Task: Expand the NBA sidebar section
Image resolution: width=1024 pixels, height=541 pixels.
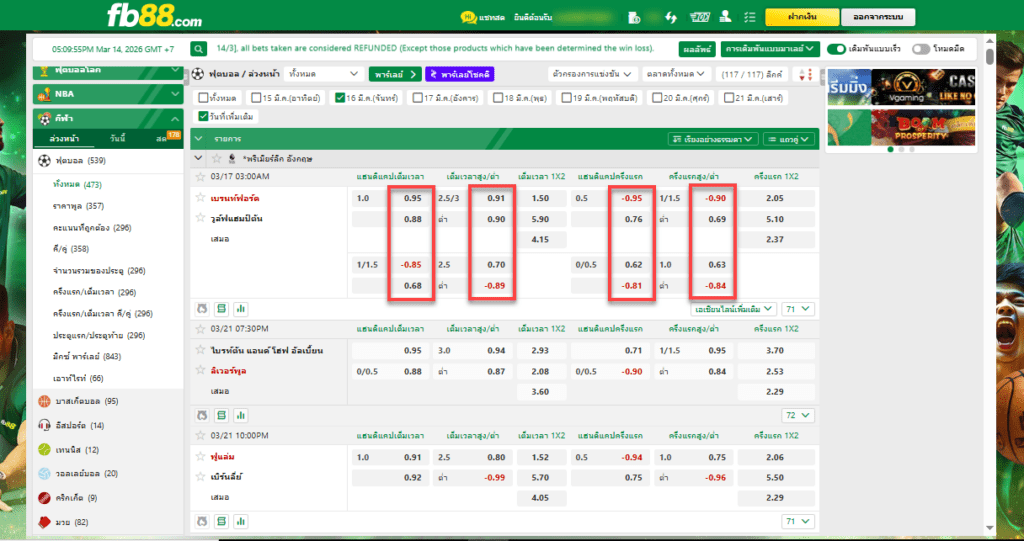Action: tap(108, 94)
